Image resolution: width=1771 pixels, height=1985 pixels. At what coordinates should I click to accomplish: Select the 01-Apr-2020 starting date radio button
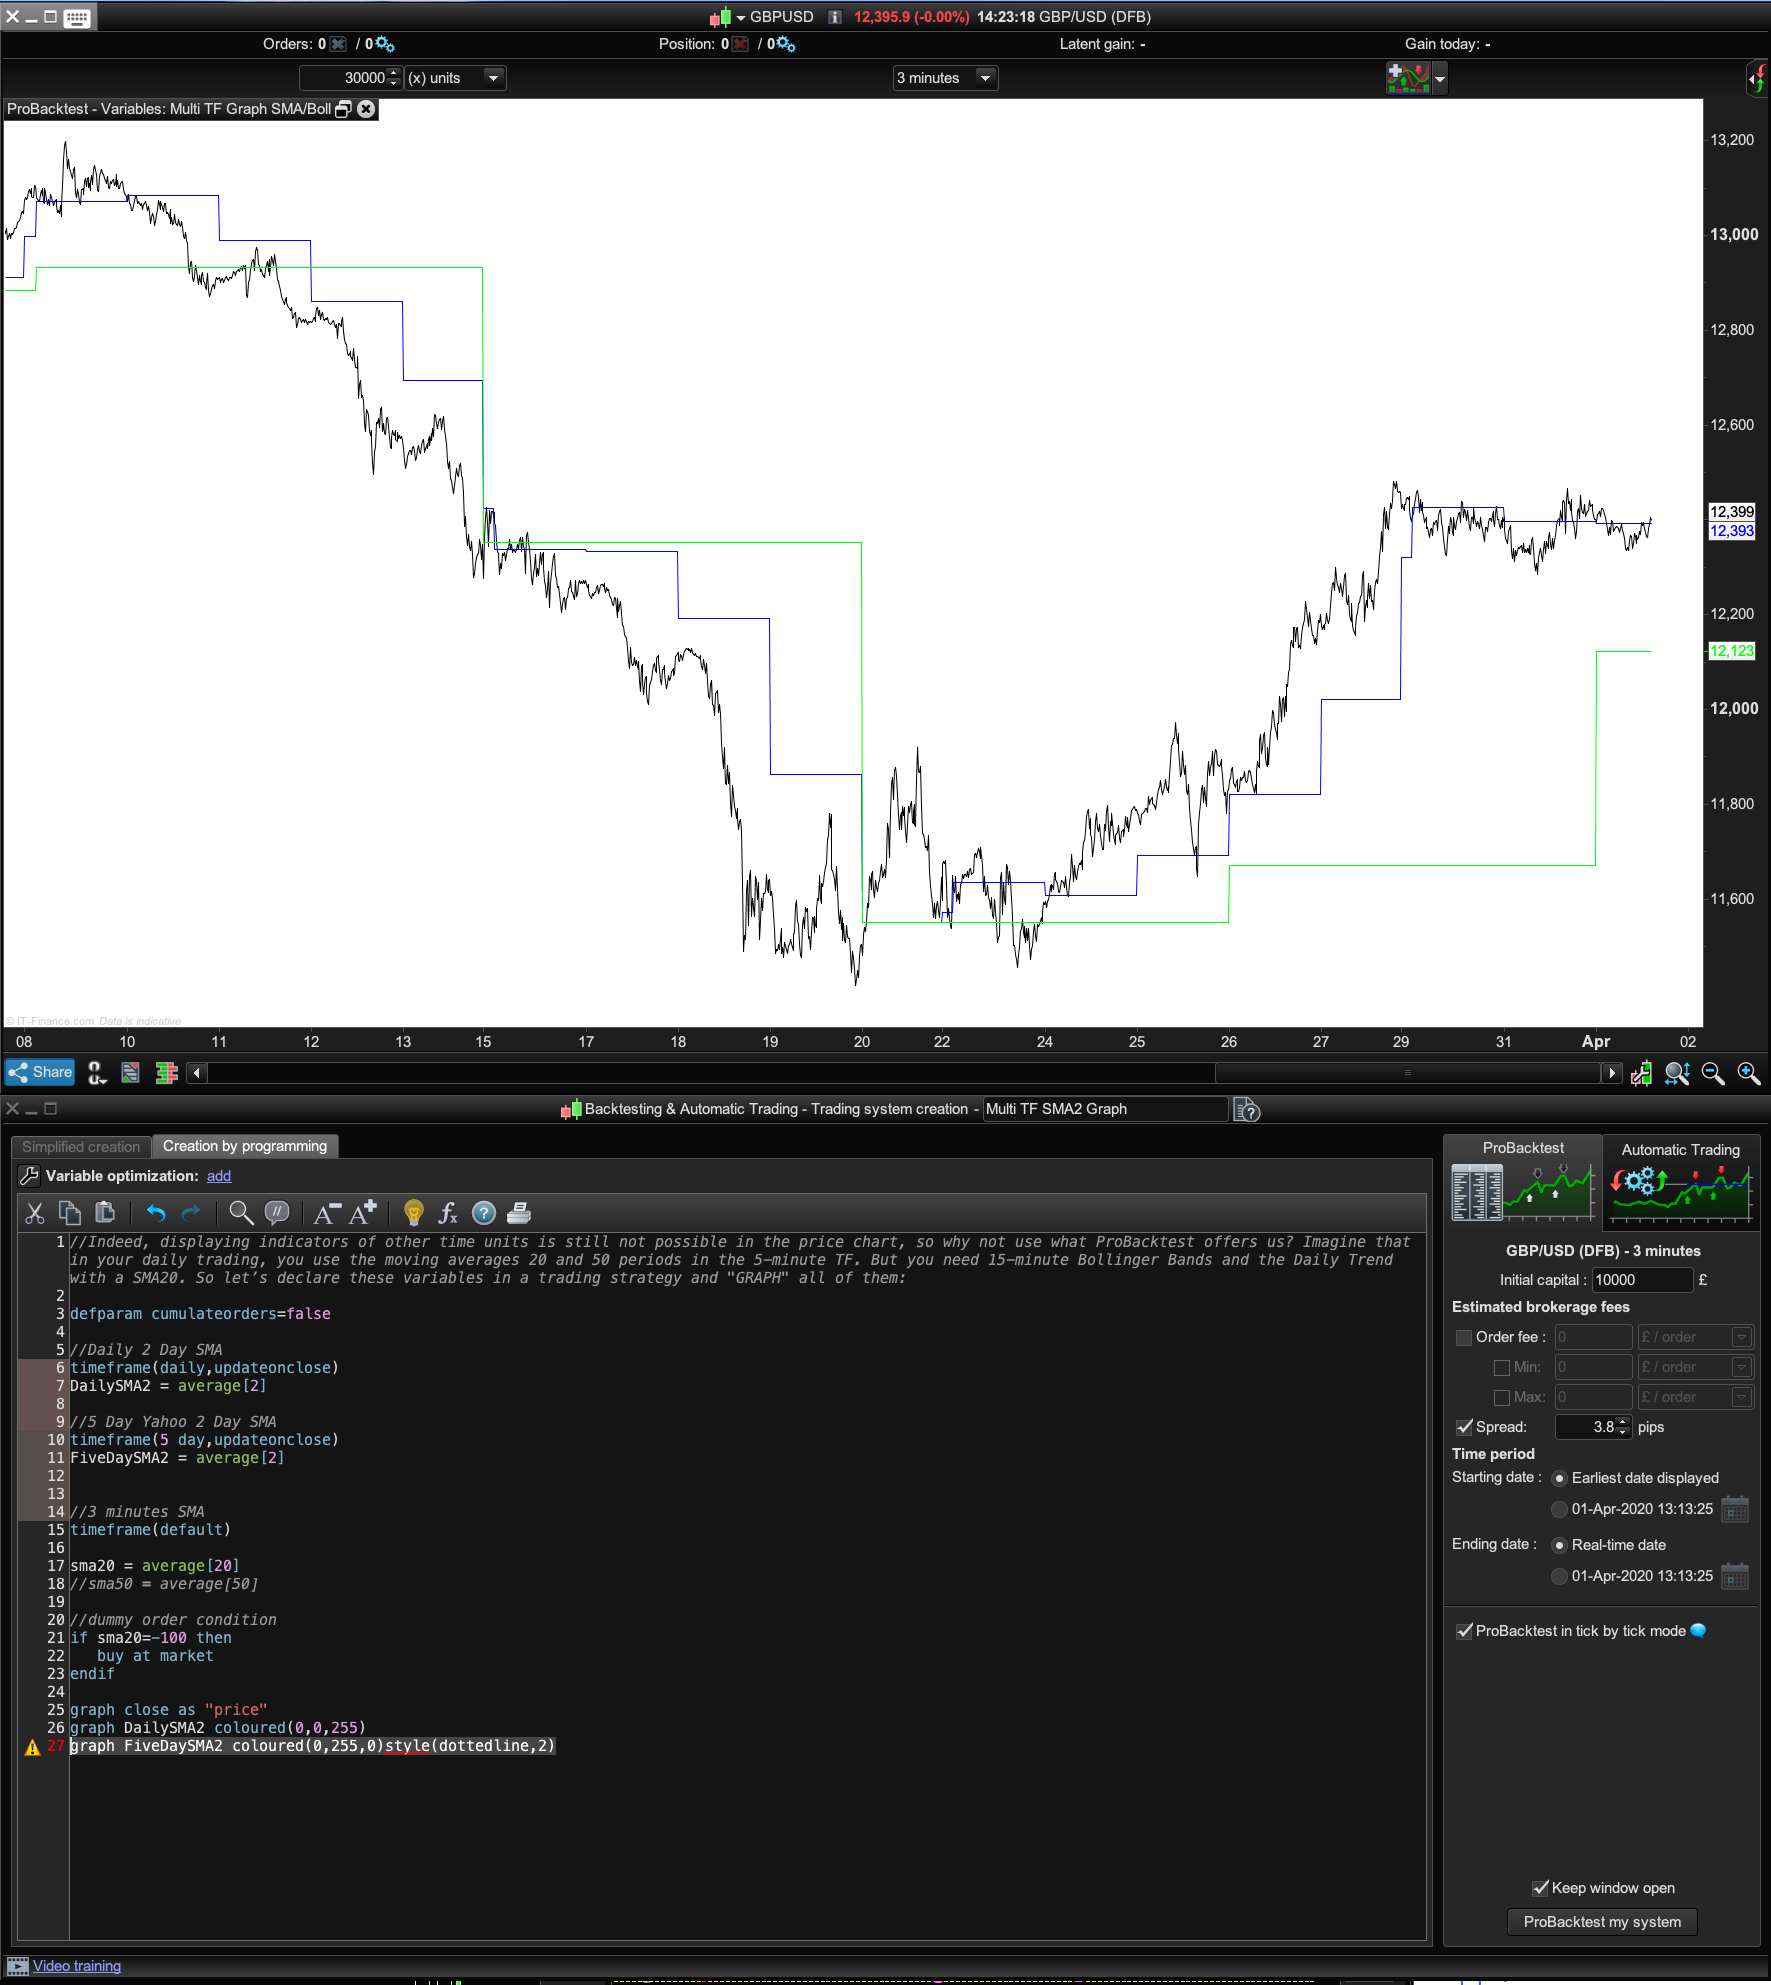(1559, 1509)
